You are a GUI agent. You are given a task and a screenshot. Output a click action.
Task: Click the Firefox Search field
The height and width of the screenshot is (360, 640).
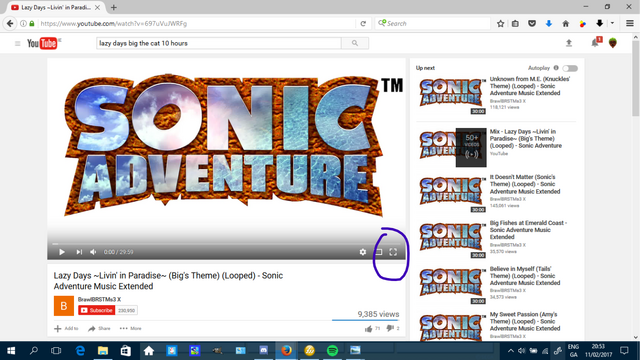tap(433, 24)
